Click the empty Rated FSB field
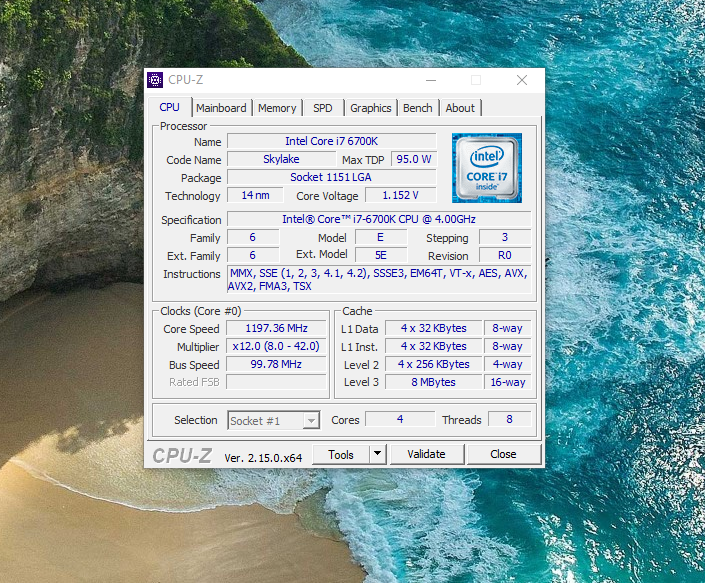 (x=276, y=382)
